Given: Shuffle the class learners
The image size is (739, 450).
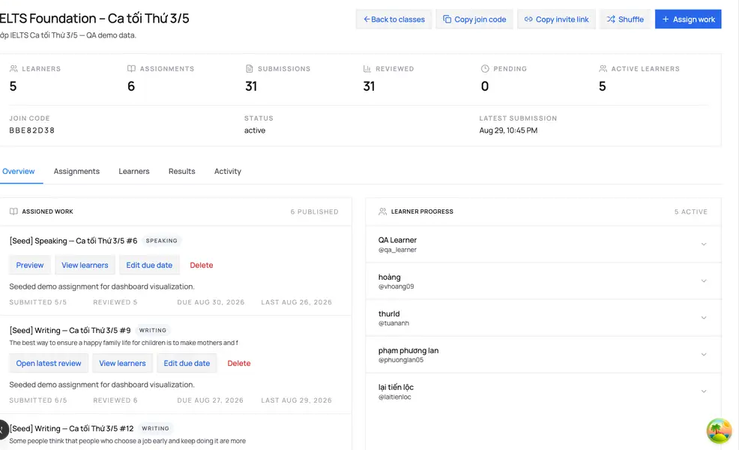Looking at the screenshot, I should (x=625, y=19).
